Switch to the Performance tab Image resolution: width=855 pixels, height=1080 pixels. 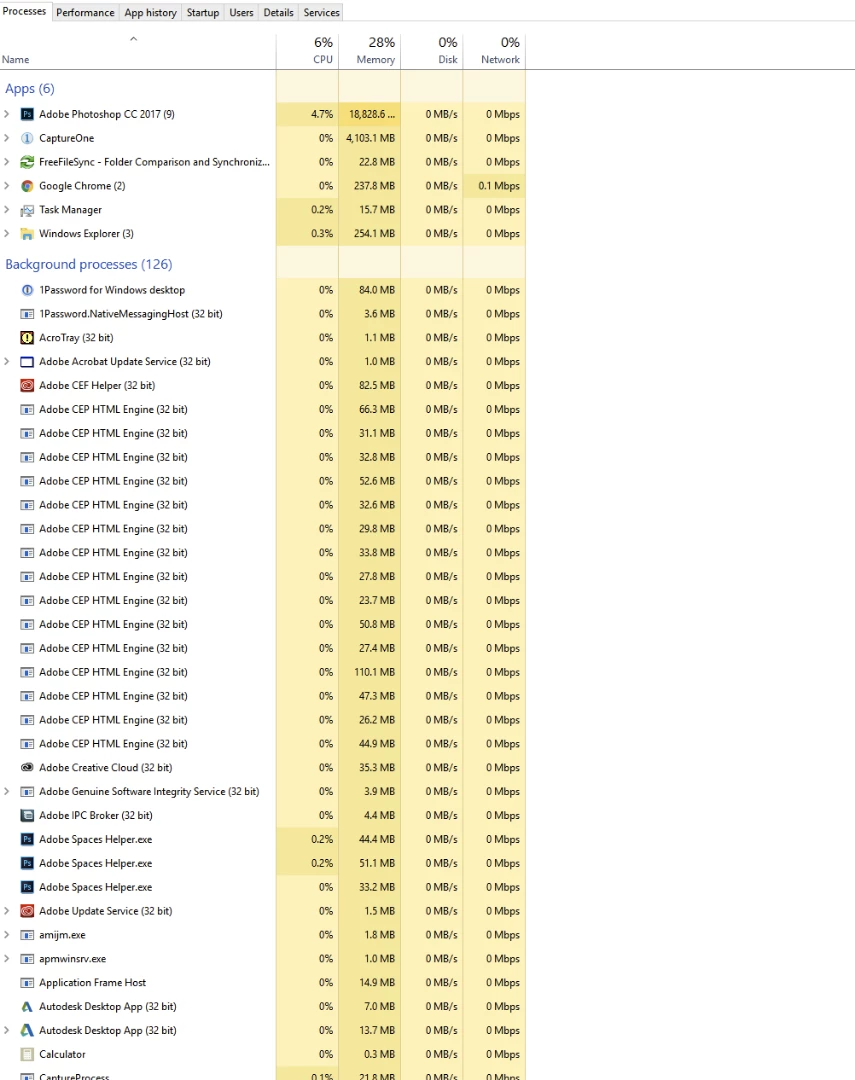(x=85, y=12)
